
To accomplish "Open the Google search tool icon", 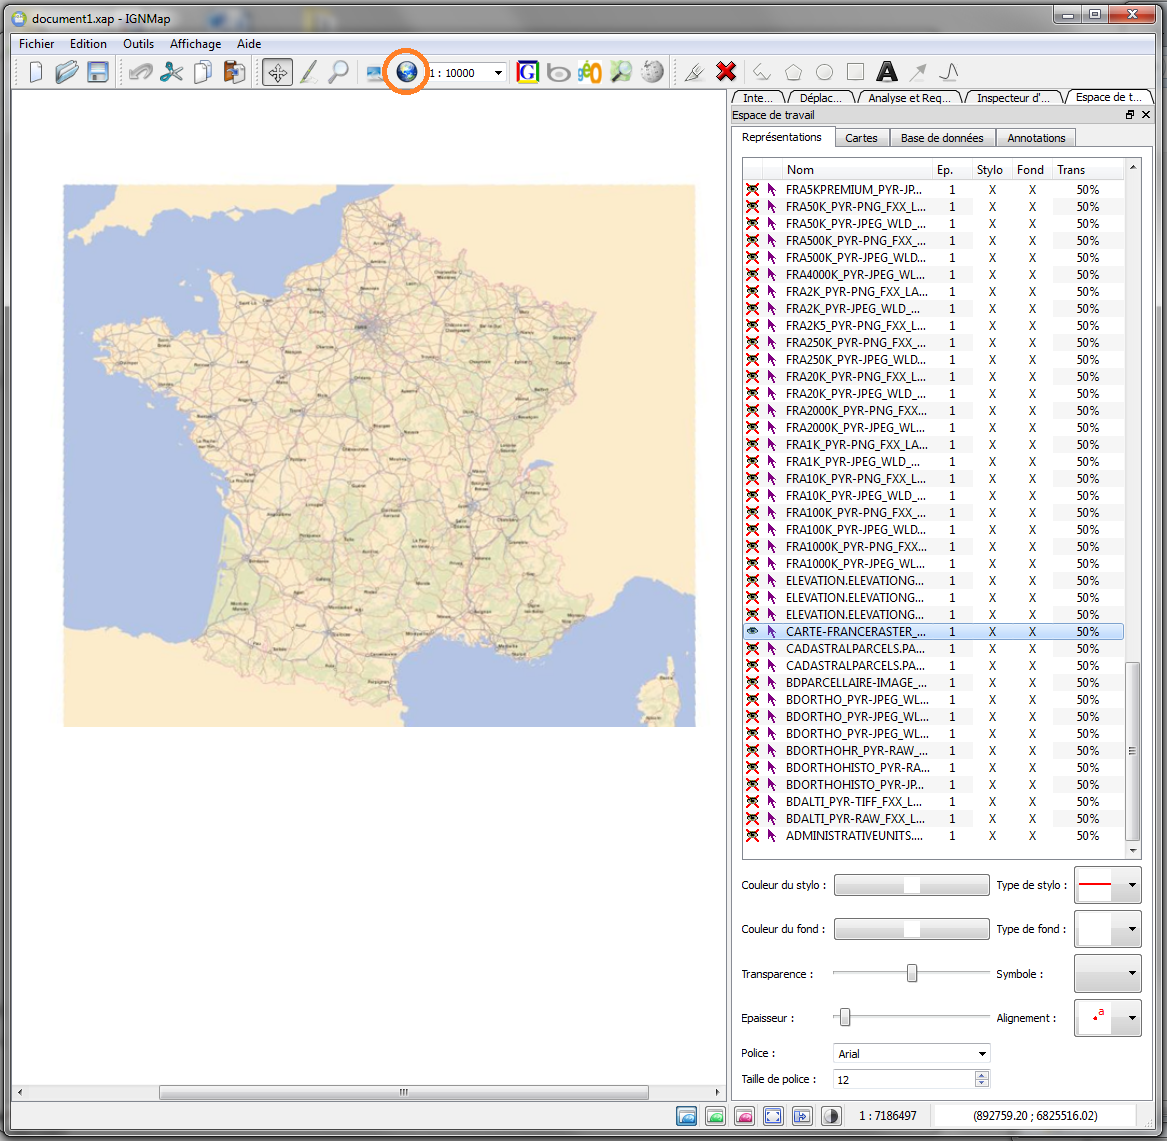I will point(527,72).
